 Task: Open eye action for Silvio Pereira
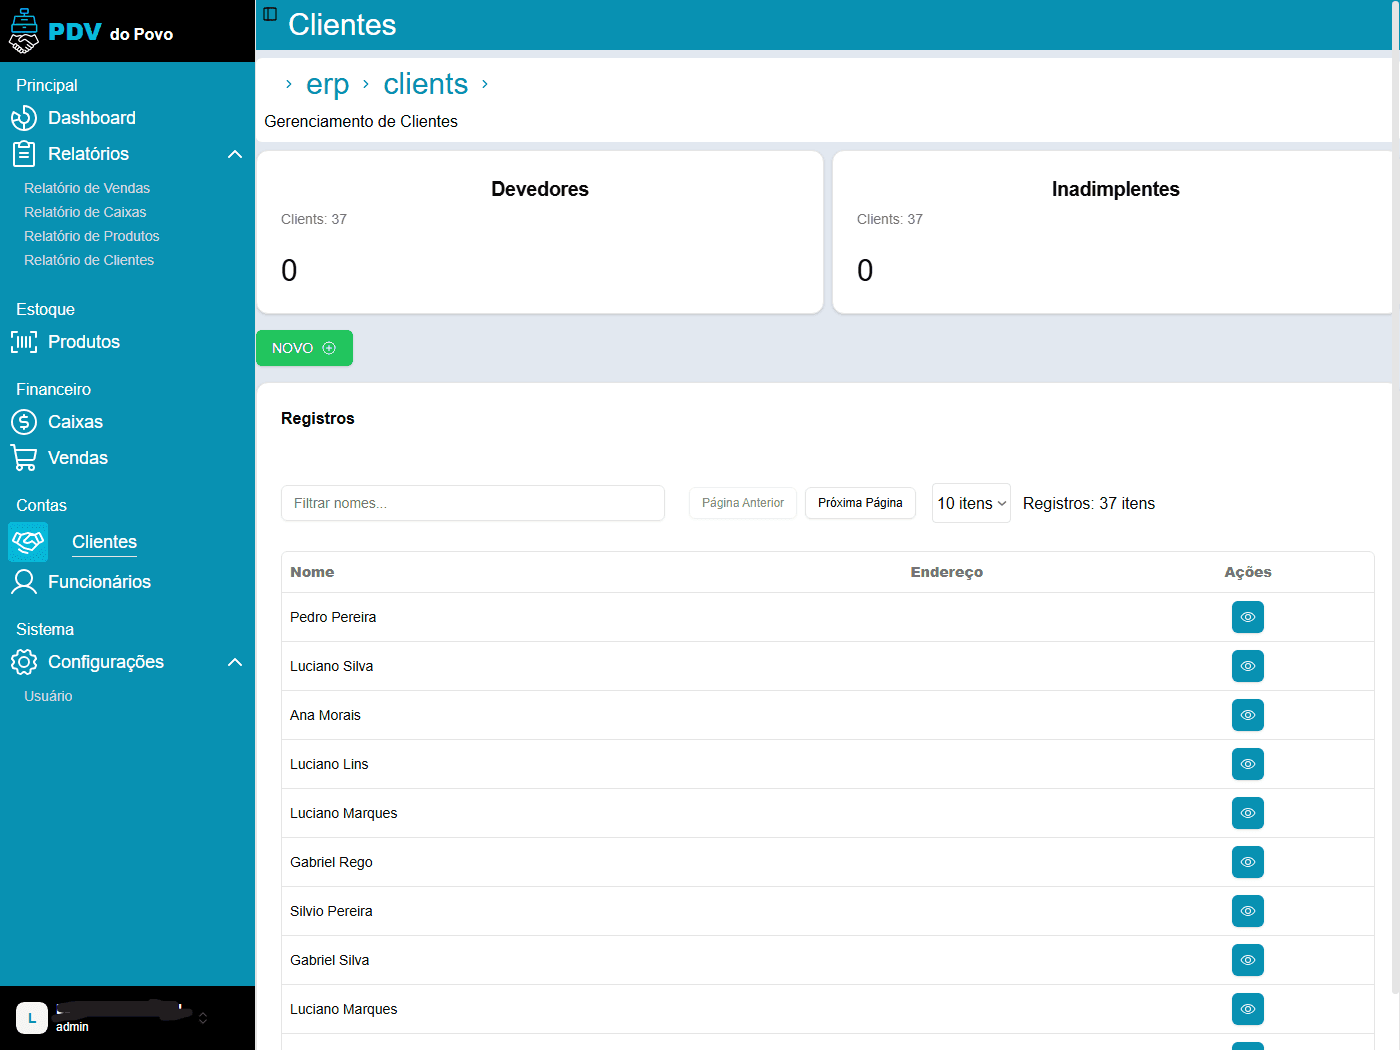point(1248,911)
